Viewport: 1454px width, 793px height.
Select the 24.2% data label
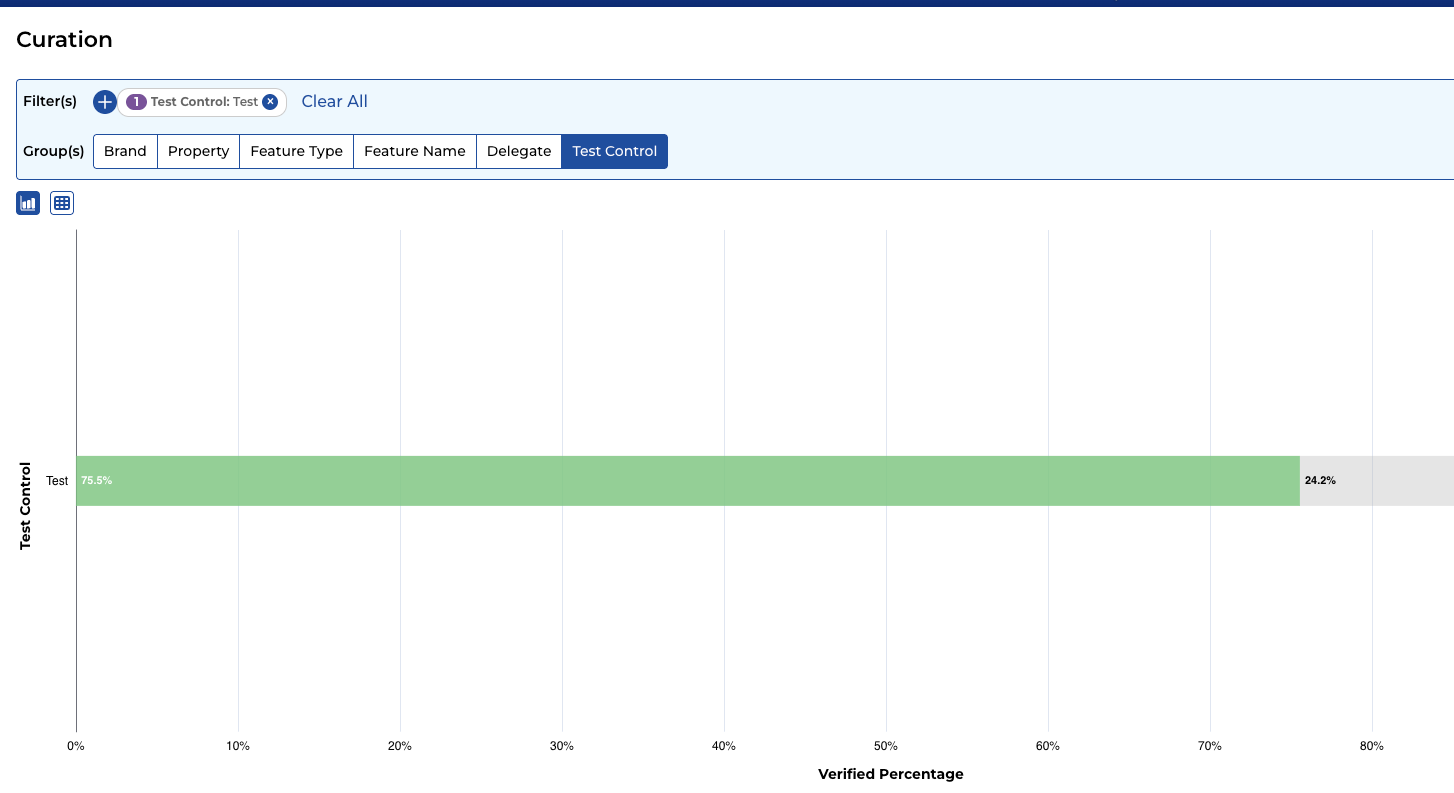[x=1320, y=481]
